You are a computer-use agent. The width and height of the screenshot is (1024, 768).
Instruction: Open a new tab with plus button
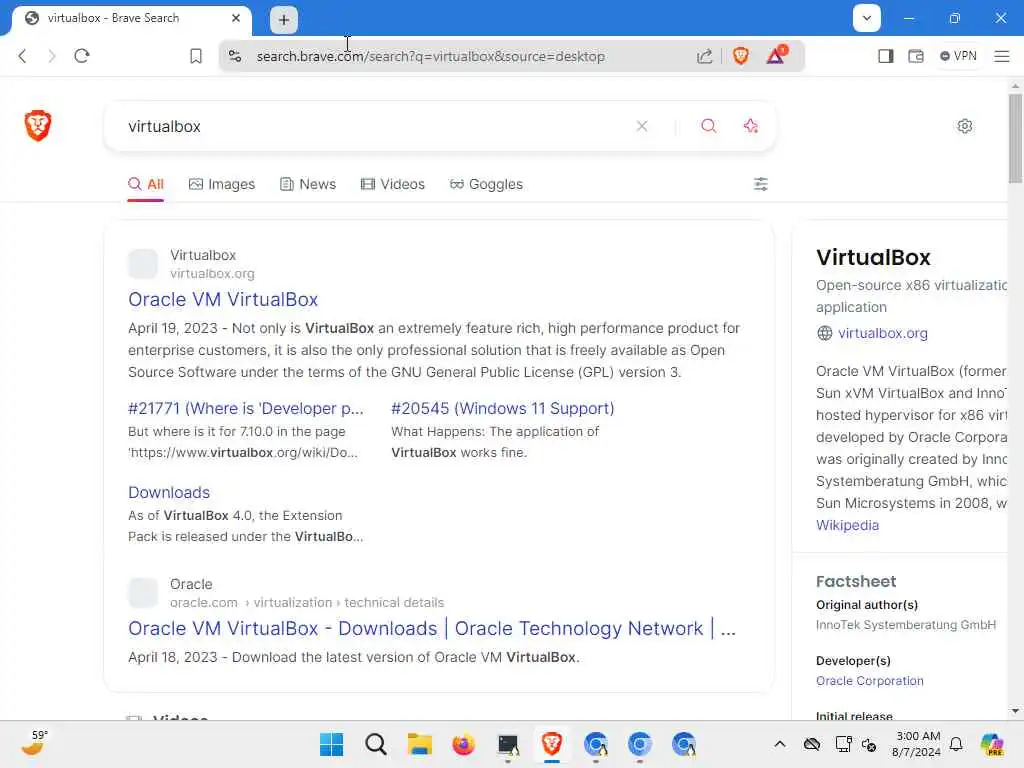284,20
